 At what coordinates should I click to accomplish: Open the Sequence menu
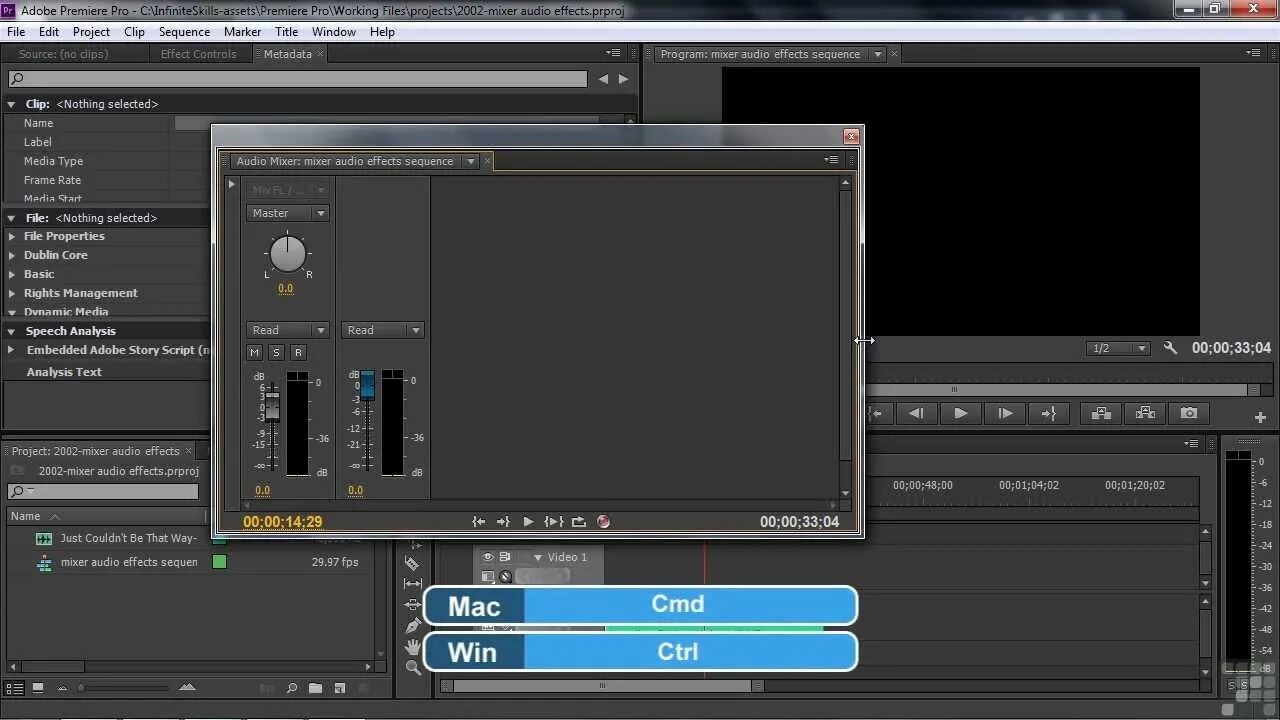(184, 31)
